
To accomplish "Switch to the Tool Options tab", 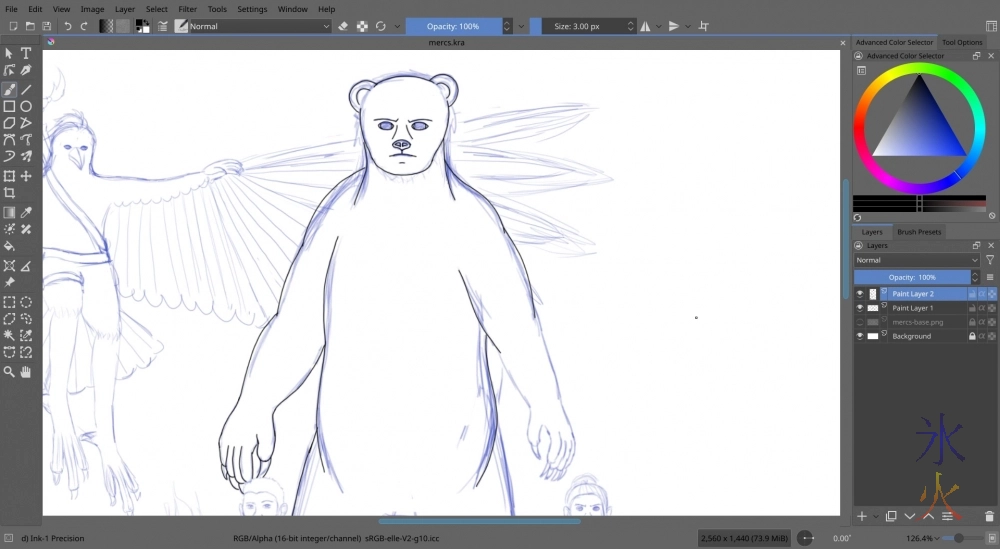I will pos(962,42).
